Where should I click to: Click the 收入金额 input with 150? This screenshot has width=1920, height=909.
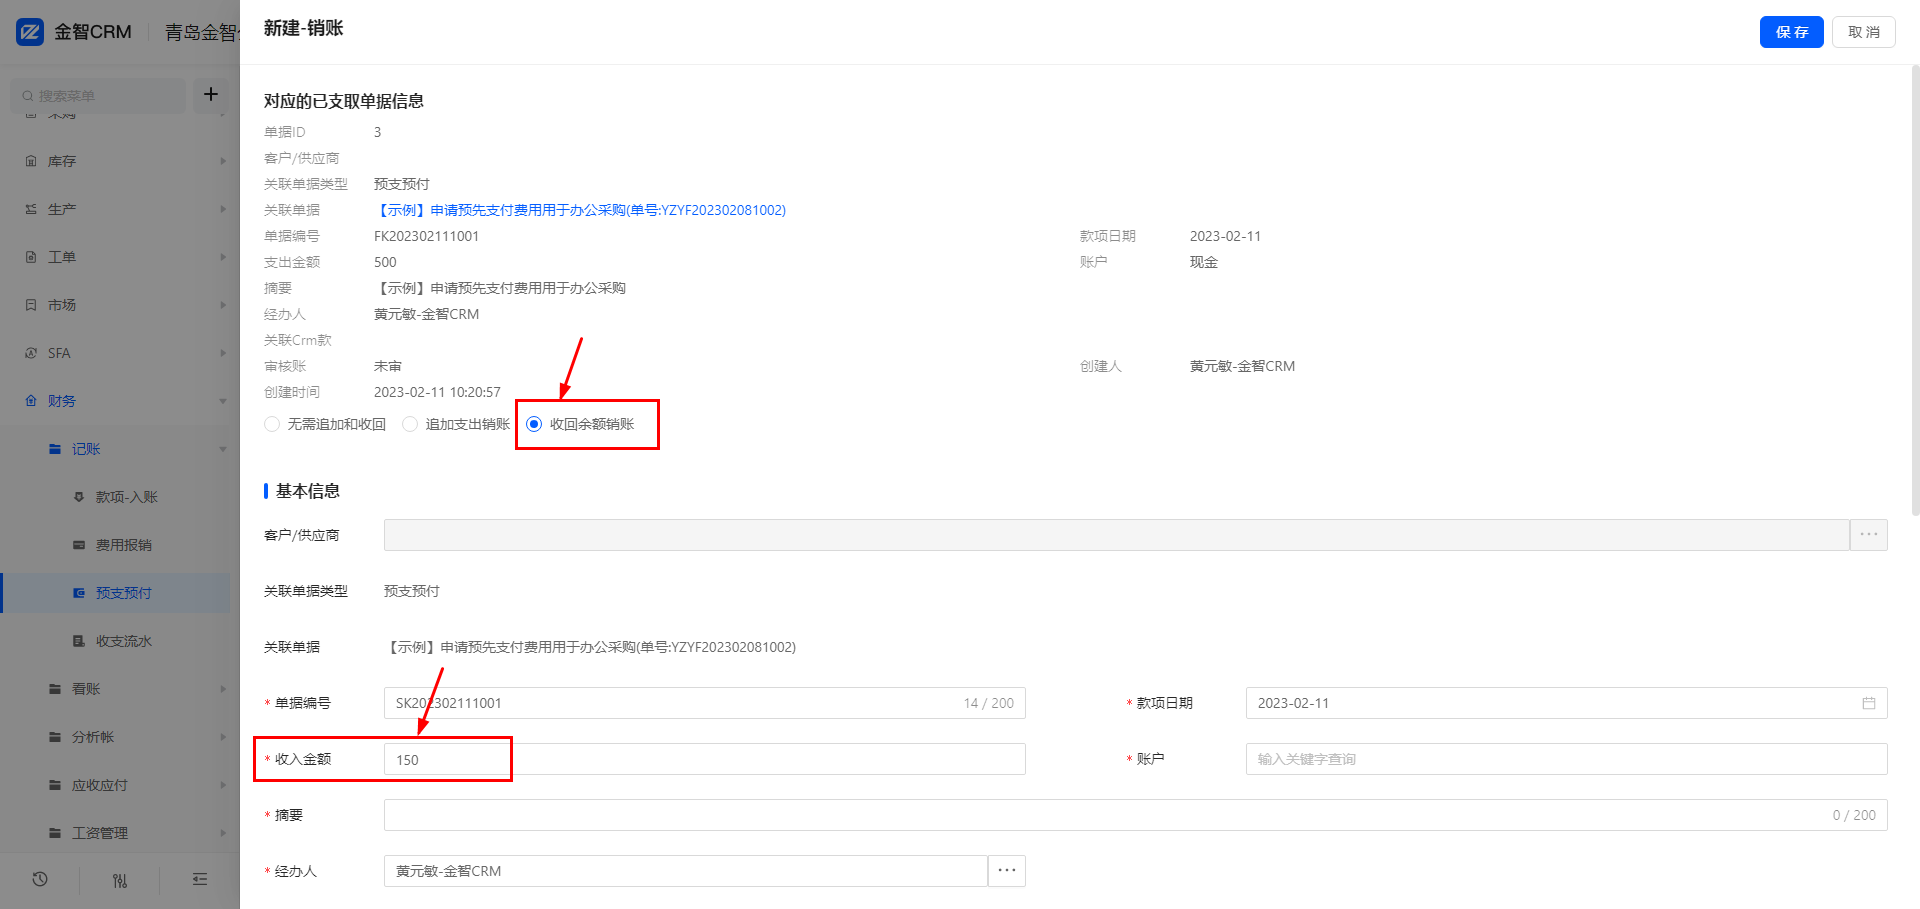705,759
